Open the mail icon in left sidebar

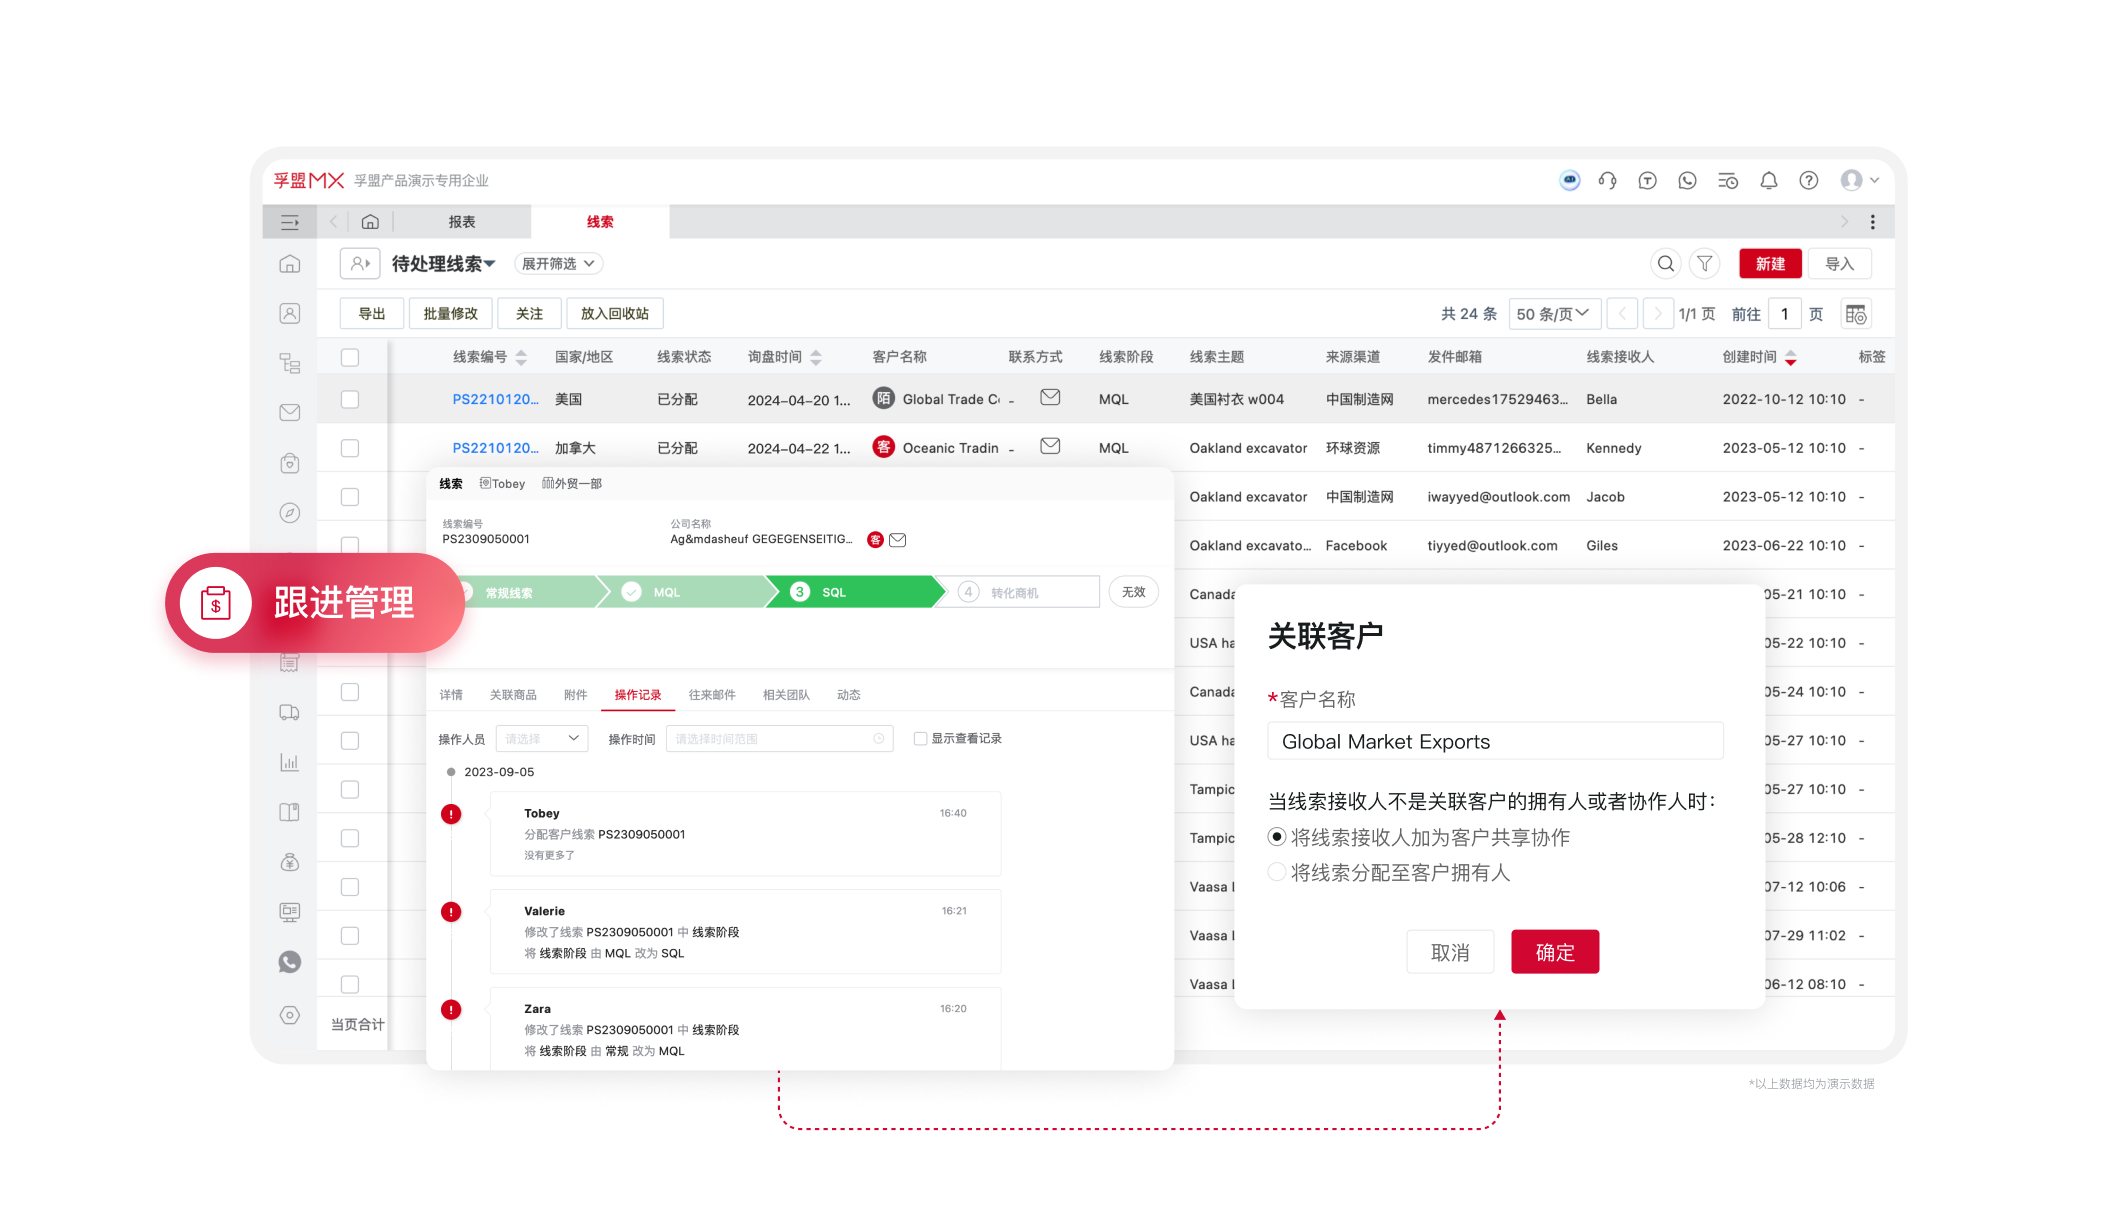click(x=290, y=412)
